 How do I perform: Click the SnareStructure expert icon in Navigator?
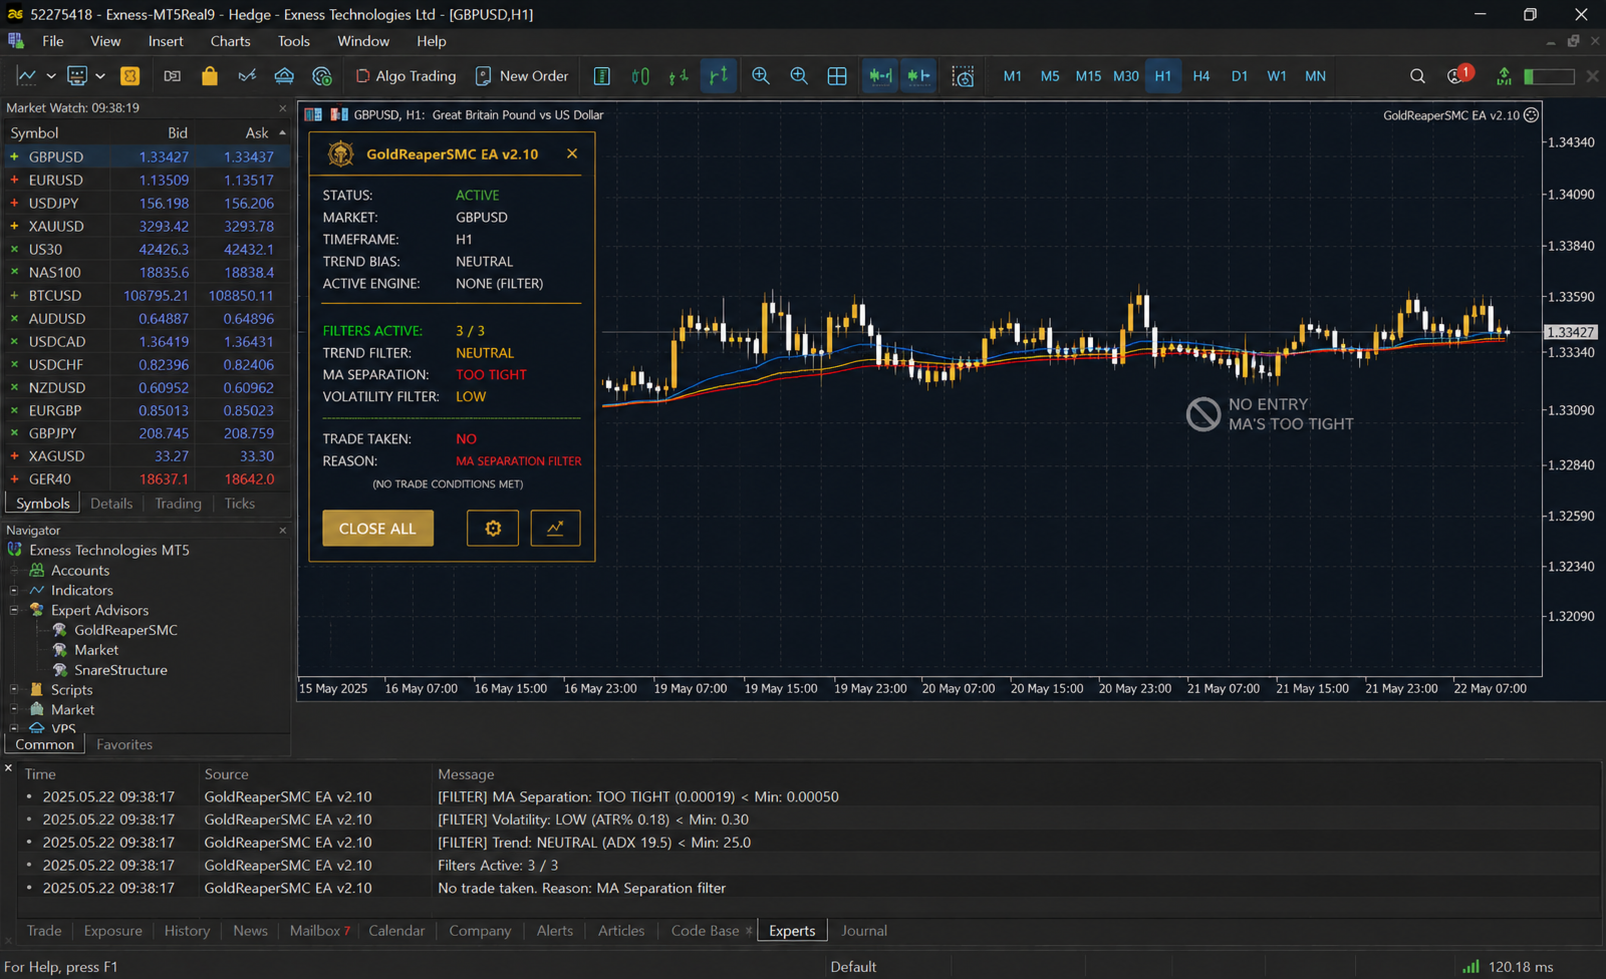pos(60,670)
